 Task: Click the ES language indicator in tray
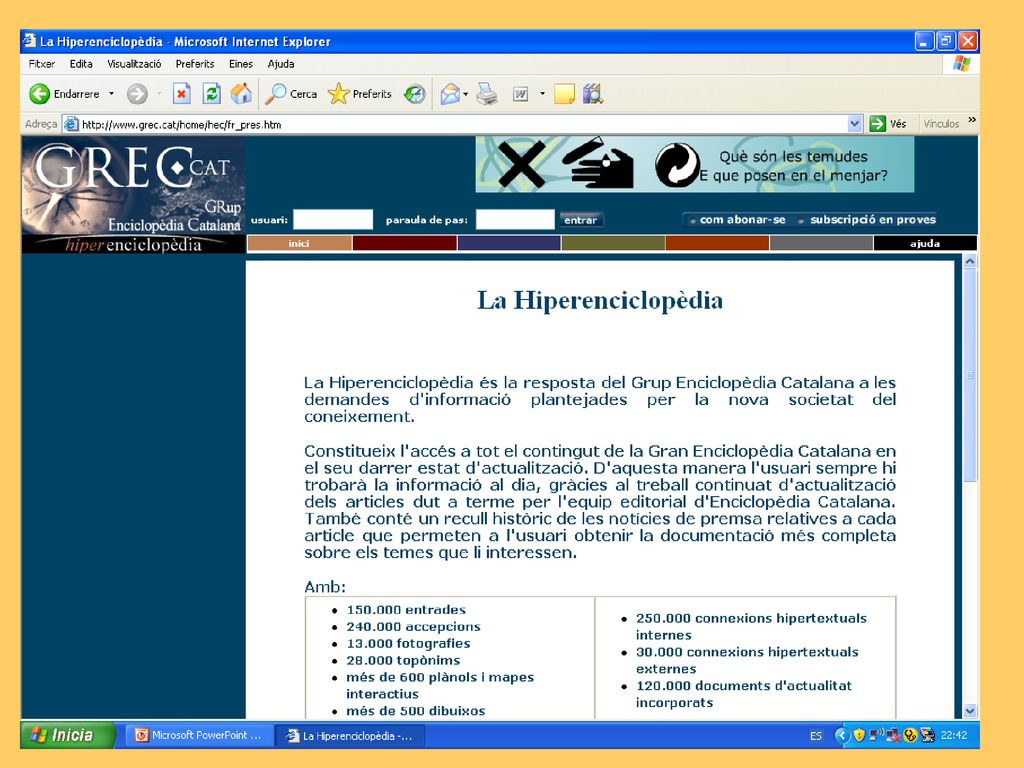click(816, 736)
